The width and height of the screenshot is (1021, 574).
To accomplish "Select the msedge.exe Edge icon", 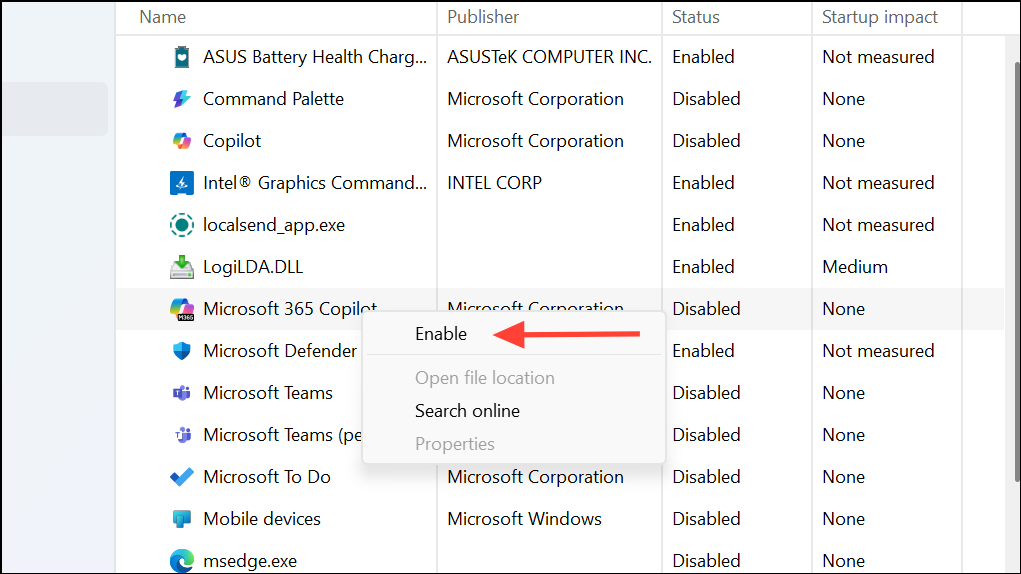I will point(182,561).
